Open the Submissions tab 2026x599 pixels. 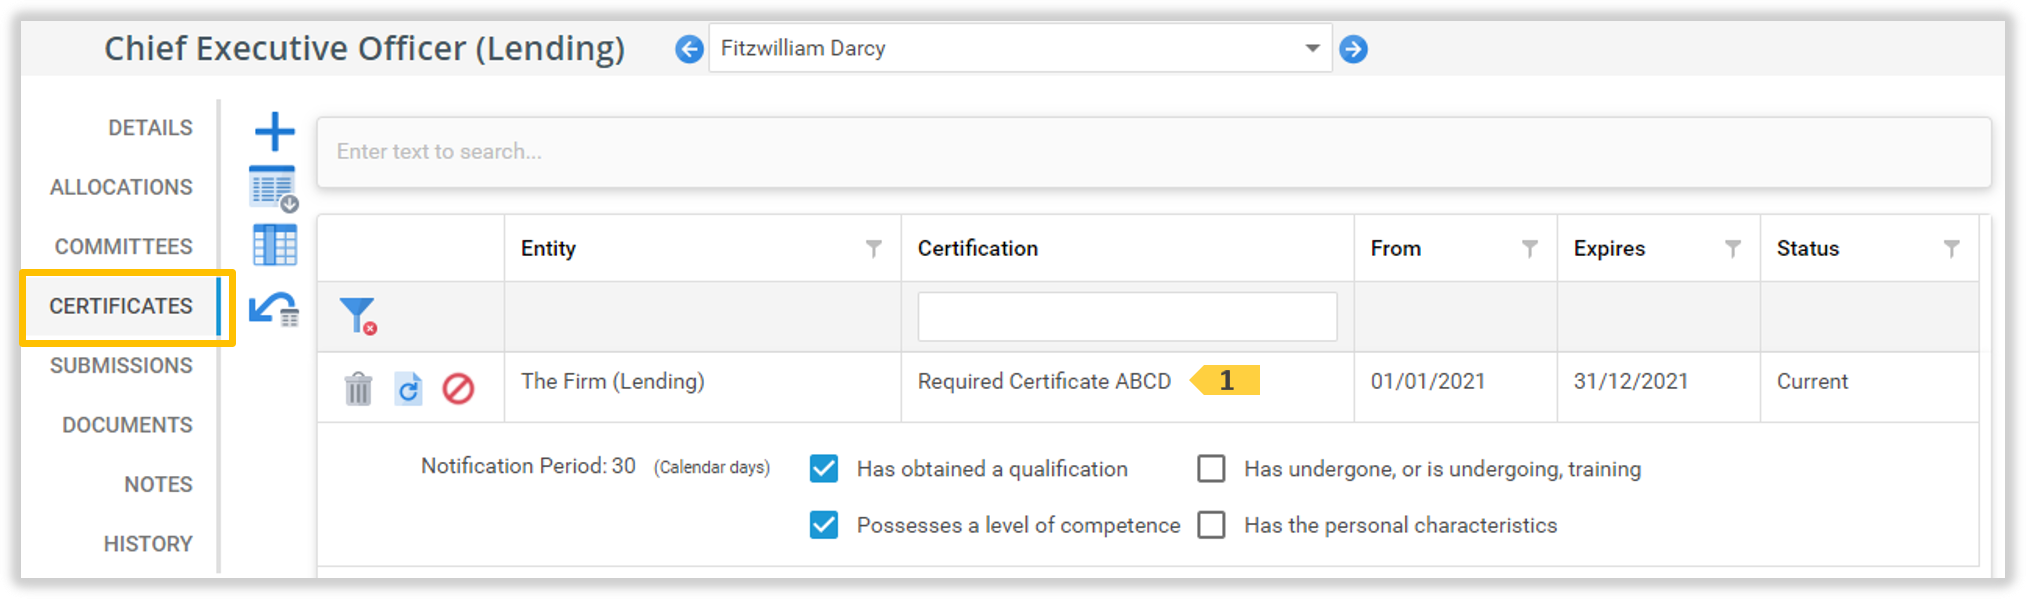[121, 366]
